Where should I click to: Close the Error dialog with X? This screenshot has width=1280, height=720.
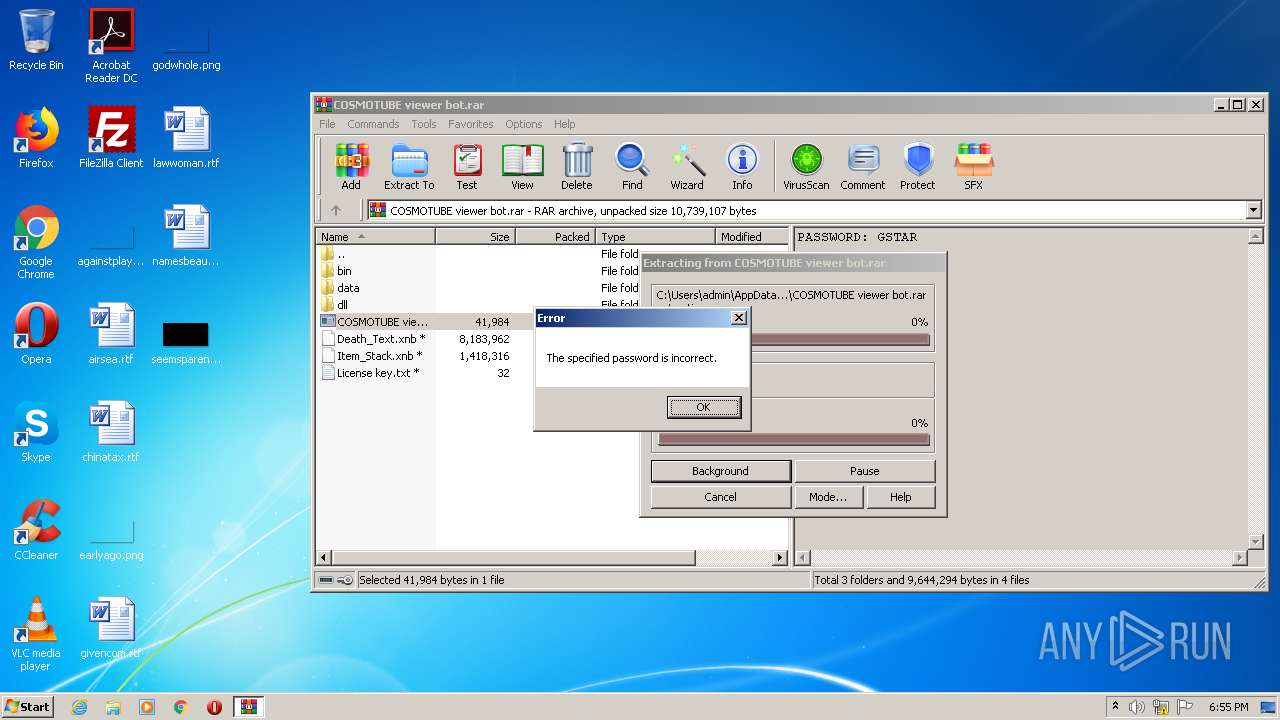pyautogui.click(x=738, y=318)
